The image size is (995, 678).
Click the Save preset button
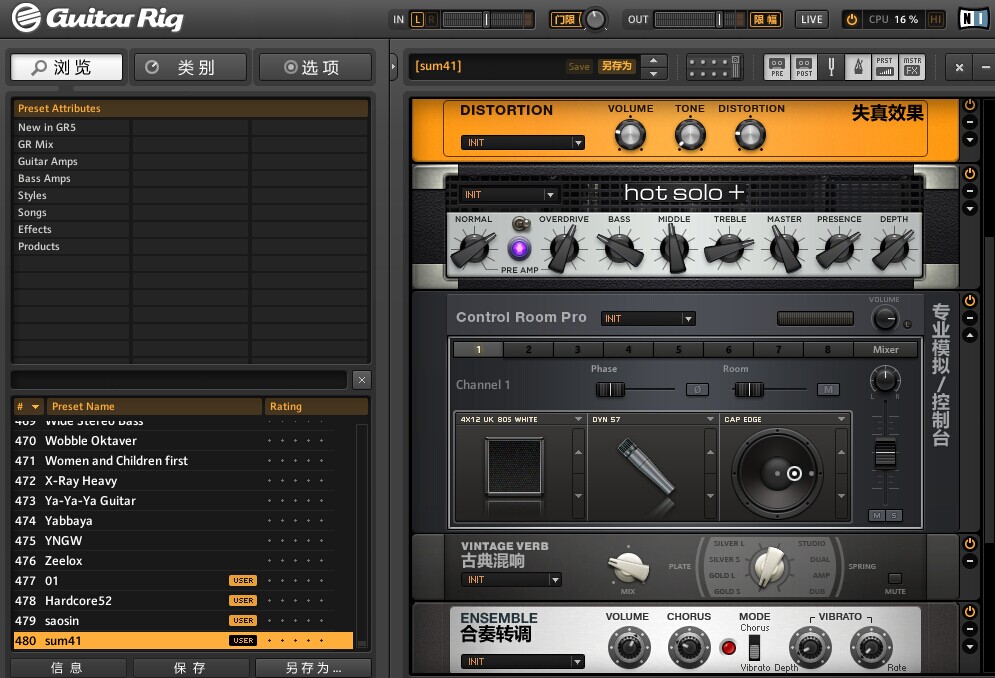[x=579, y=67]
